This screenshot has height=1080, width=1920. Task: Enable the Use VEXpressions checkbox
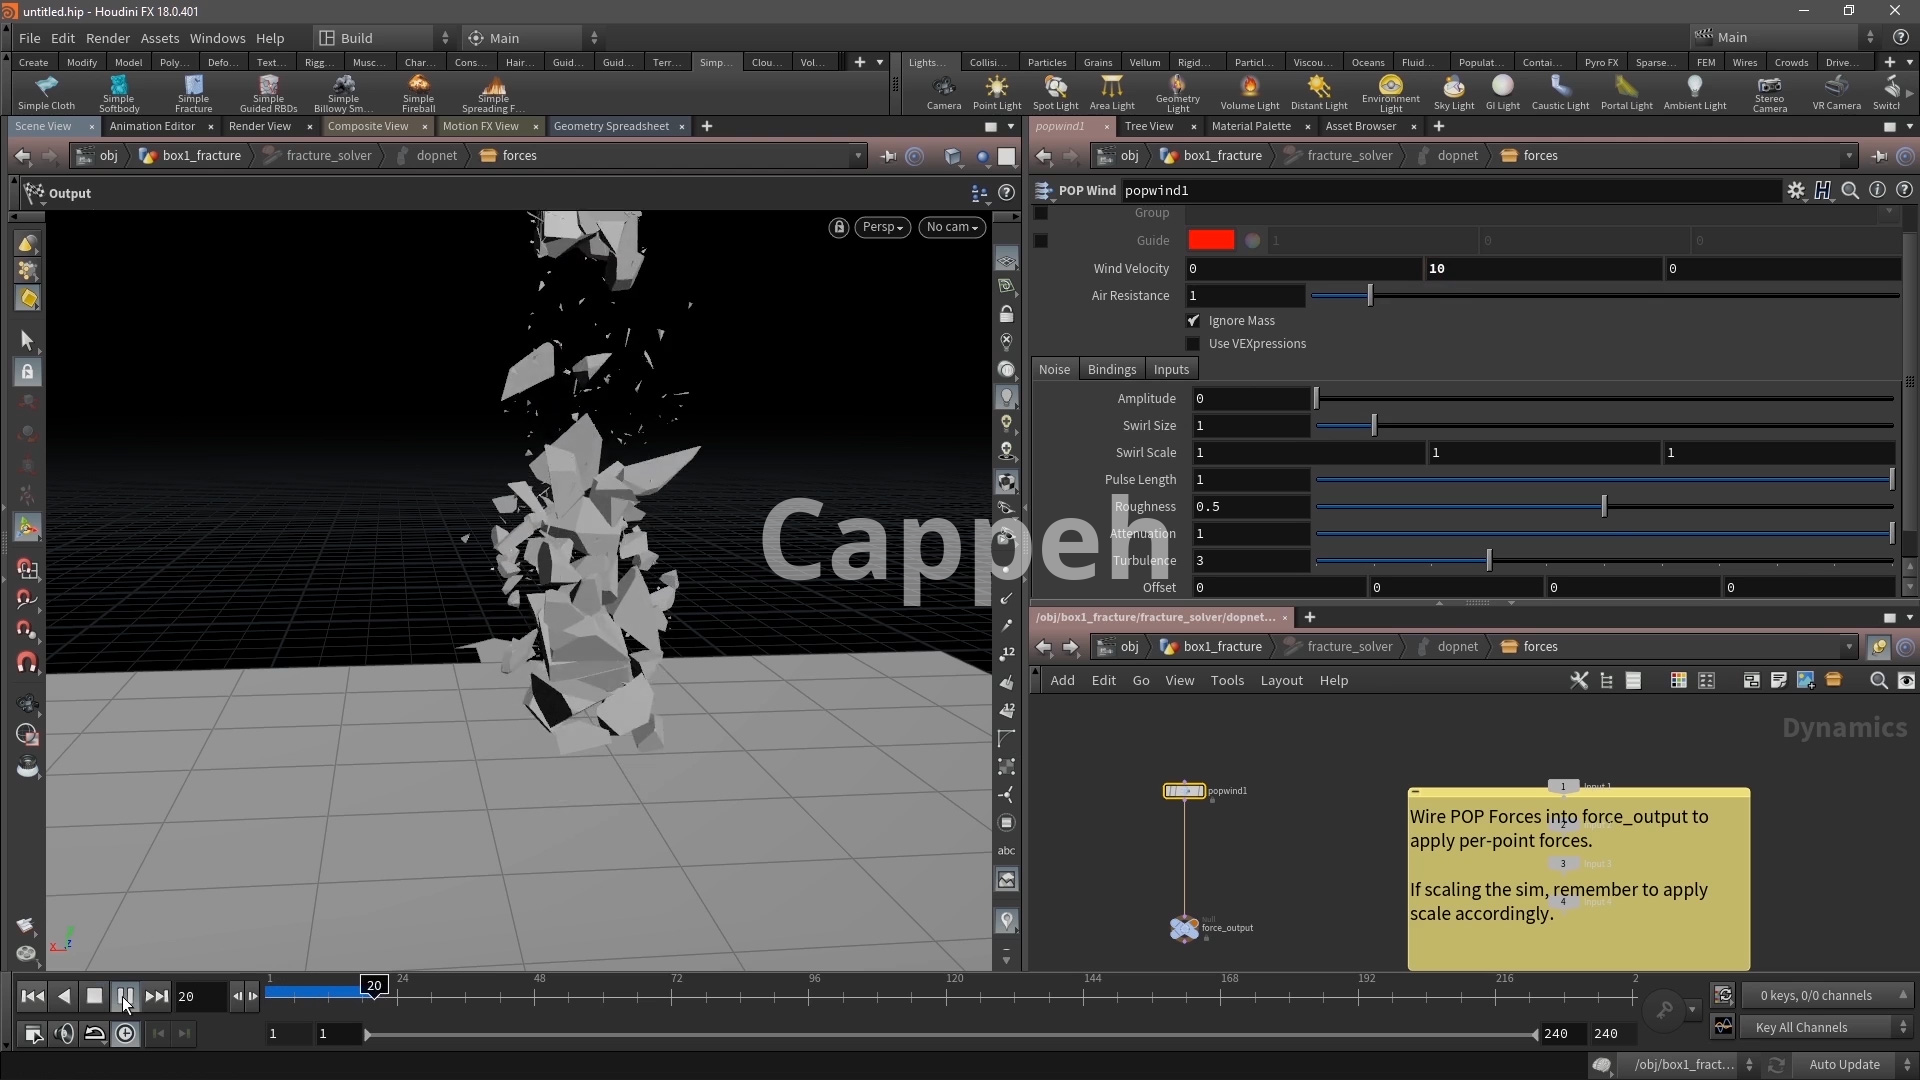pyautogui.click(x=1193, y=344)
